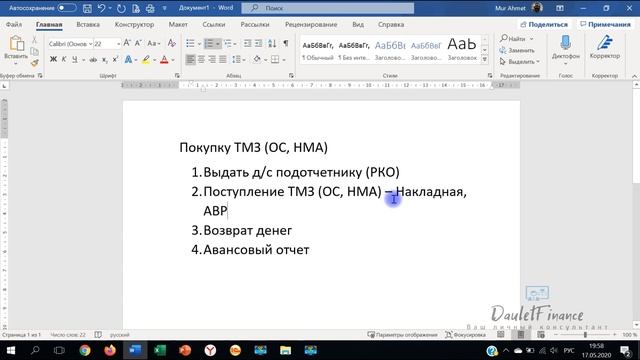This screenshot has height=360, width=640.
Task: Click the Redo icon in quick access toolbar
Action: 121,8
